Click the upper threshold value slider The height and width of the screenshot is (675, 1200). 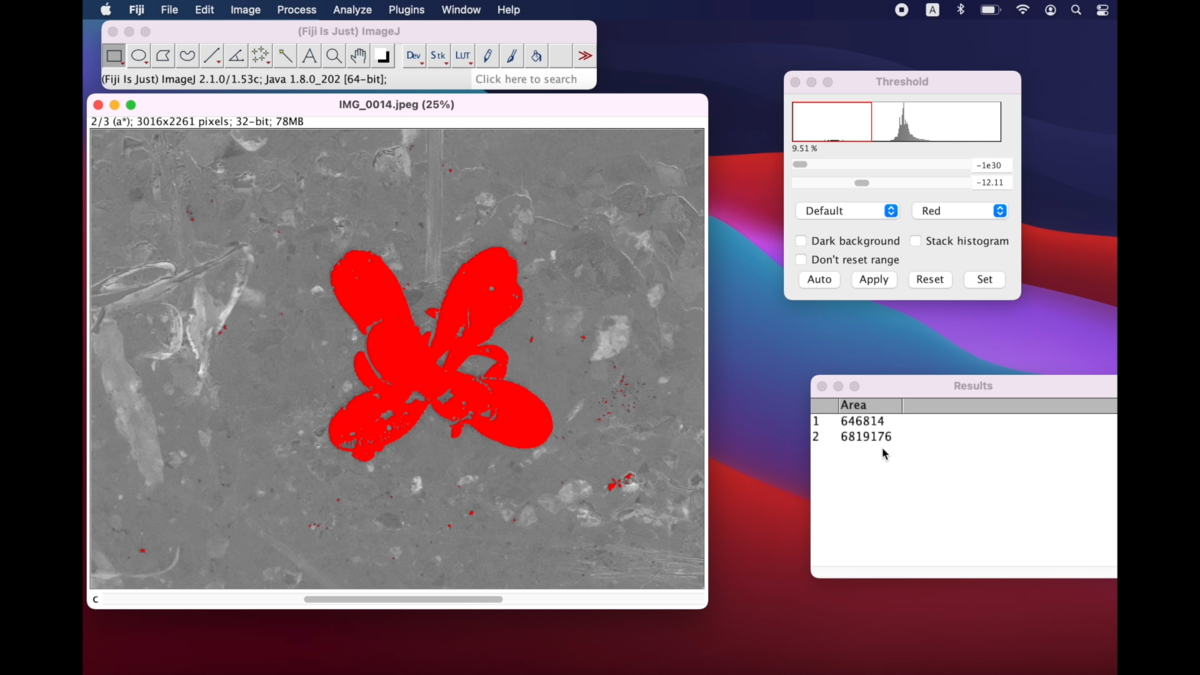point(880,183)
